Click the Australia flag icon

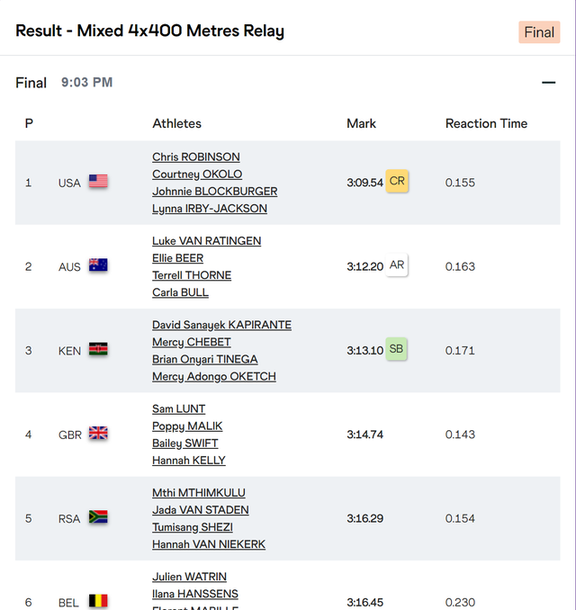click(98, 265)
